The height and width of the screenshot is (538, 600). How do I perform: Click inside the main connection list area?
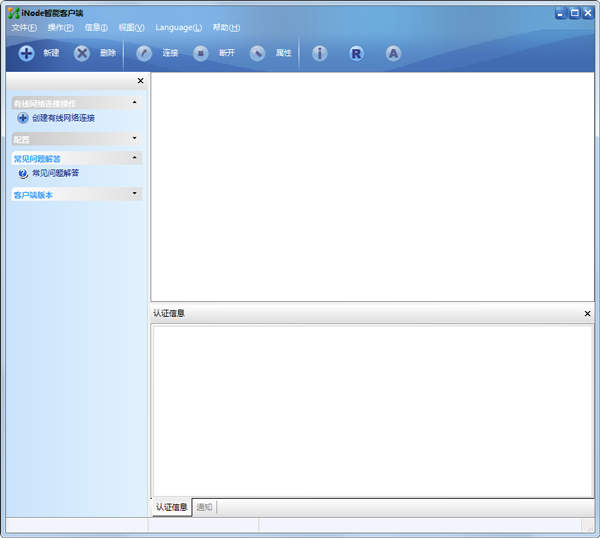click(x=373, y=187)
